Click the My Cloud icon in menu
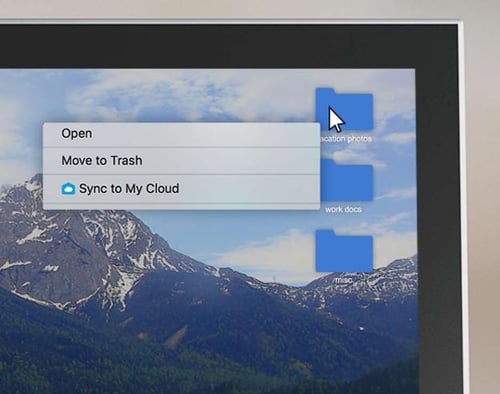This screenshot has width=500, height=394. tap(68, 189)
